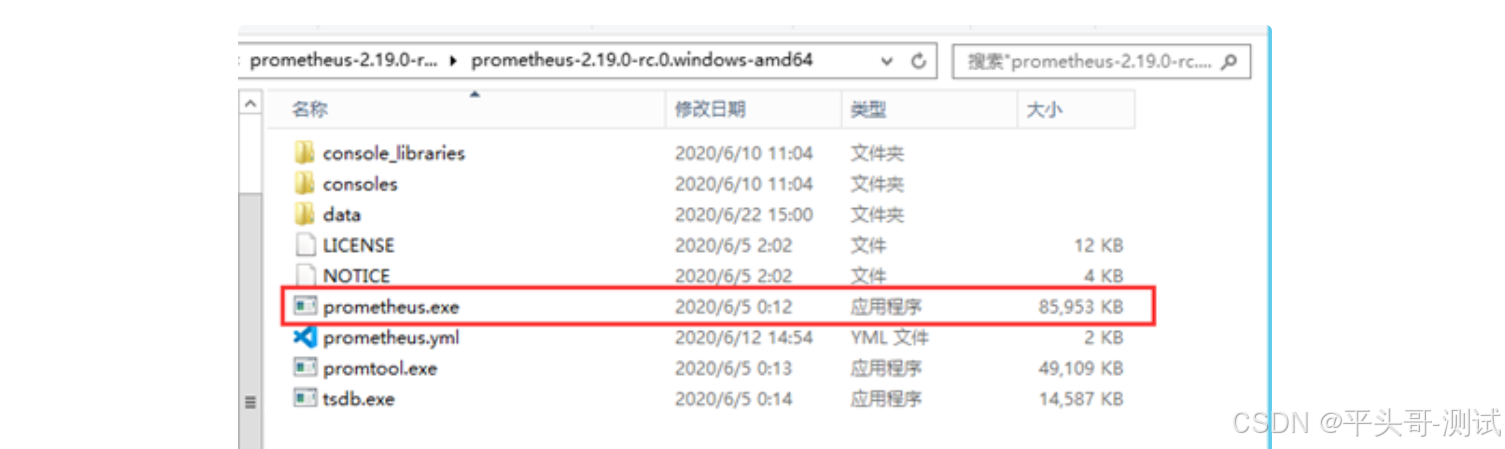Select the prometheus.yml file name
The width and height of the screenshot is (1505, 449).
391,337
